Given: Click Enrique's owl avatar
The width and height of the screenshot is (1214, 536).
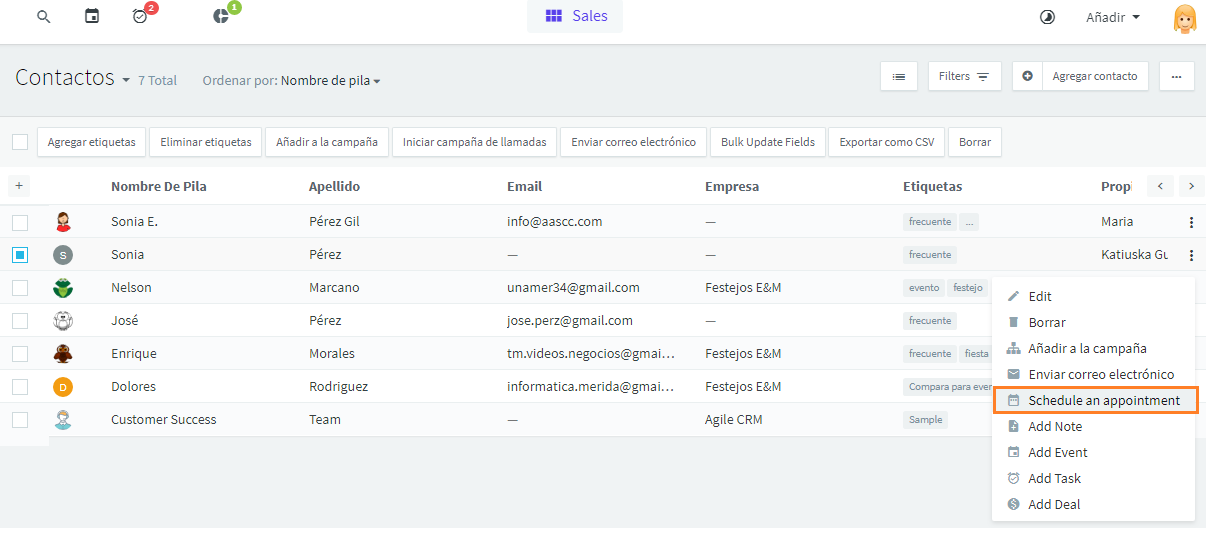Looking at the screenshot, I should point(63,354).
